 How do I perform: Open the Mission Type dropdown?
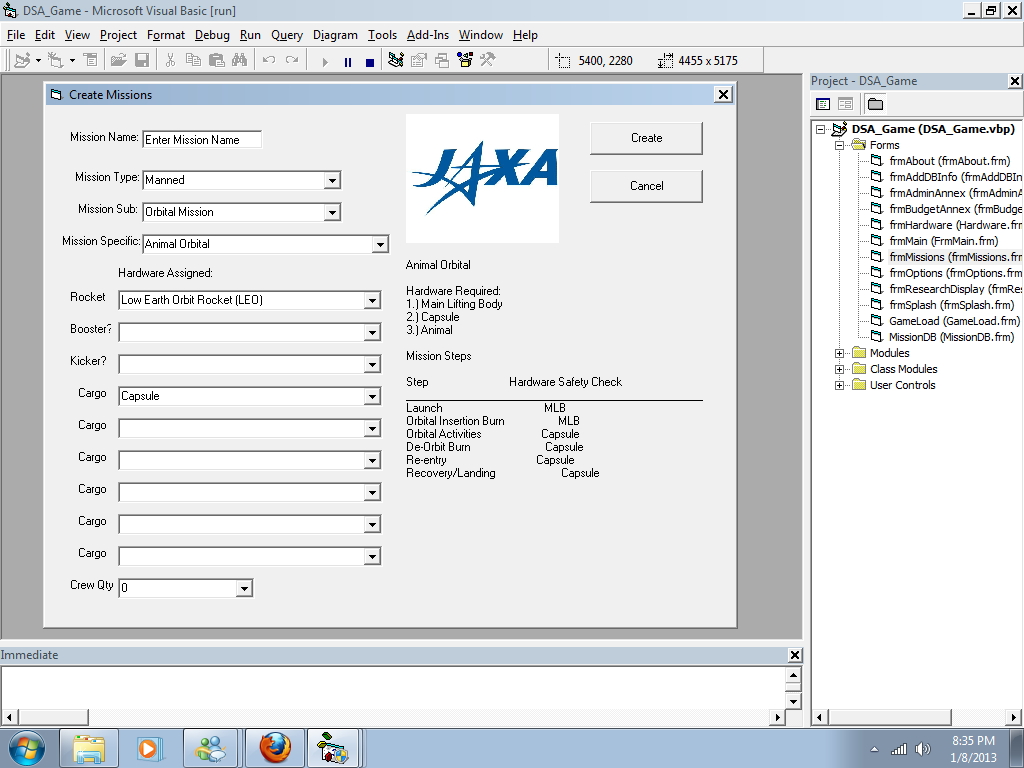(332, 180)
